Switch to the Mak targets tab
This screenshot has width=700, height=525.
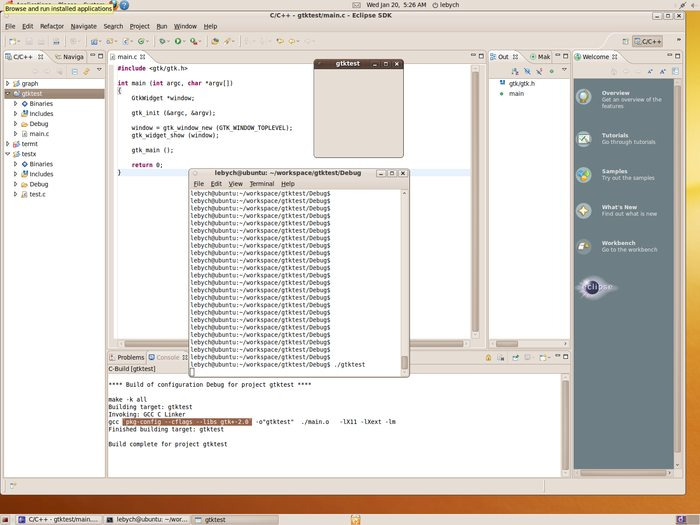(540, 57)
